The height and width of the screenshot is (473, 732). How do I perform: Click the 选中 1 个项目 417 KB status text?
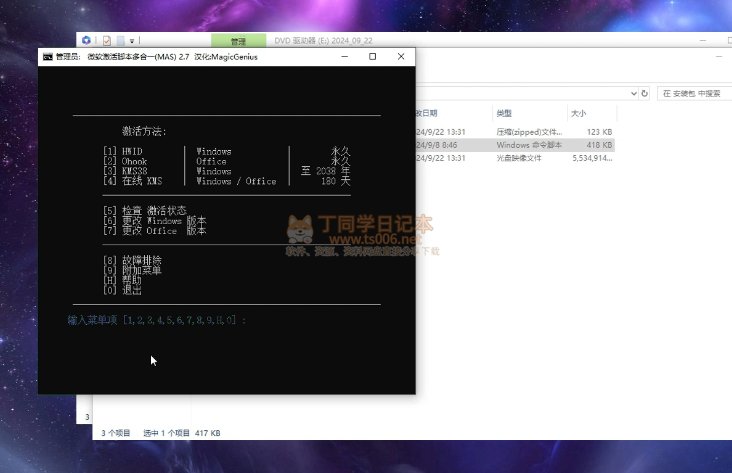pyautogui.click(x=182, y=433)
